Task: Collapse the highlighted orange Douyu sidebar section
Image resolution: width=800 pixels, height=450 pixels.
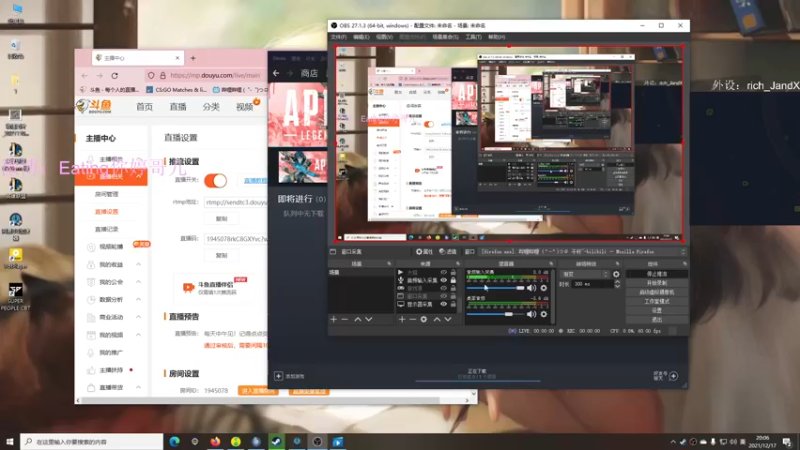Action: coord(138,176)
